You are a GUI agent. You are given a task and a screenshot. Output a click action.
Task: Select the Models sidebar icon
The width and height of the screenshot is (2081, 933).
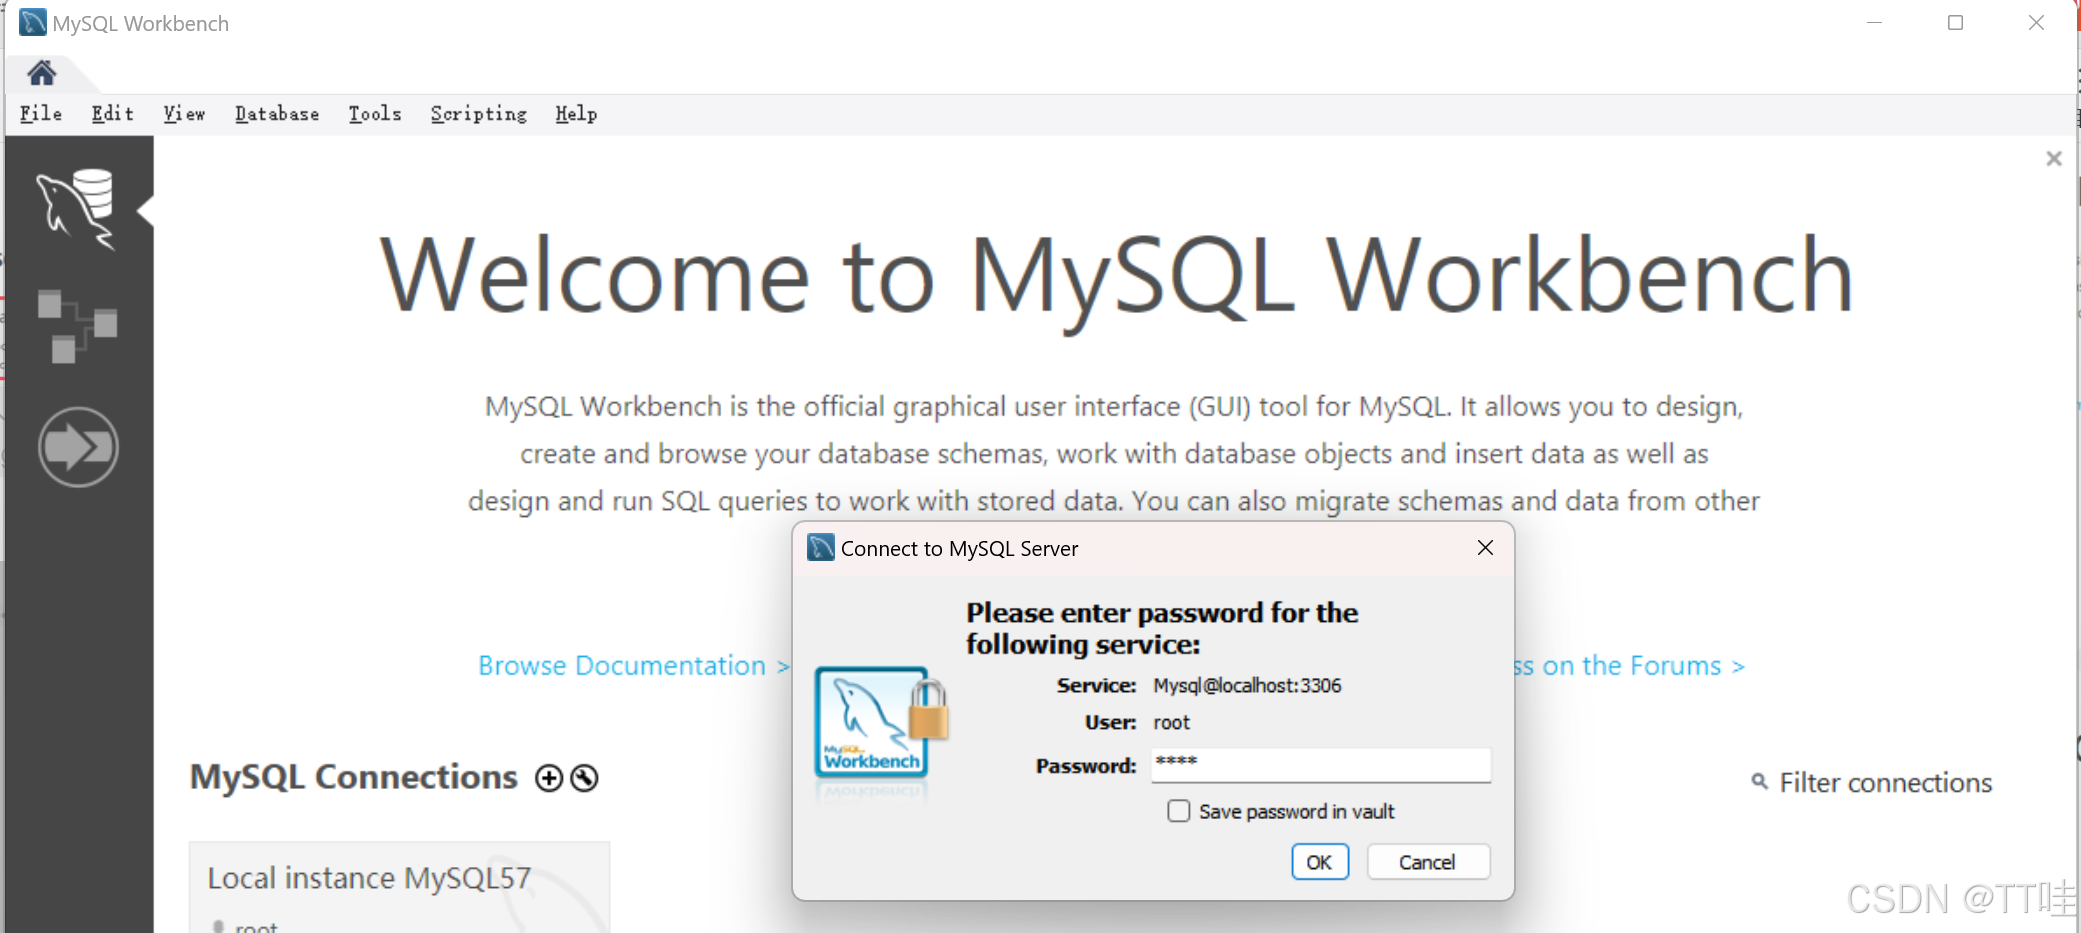77,326
